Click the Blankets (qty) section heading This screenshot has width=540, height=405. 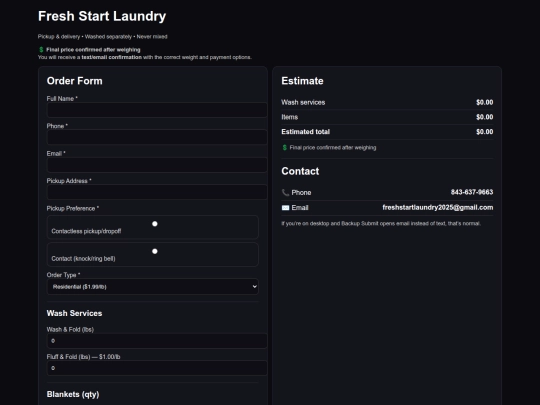click(x=73, y=394)
